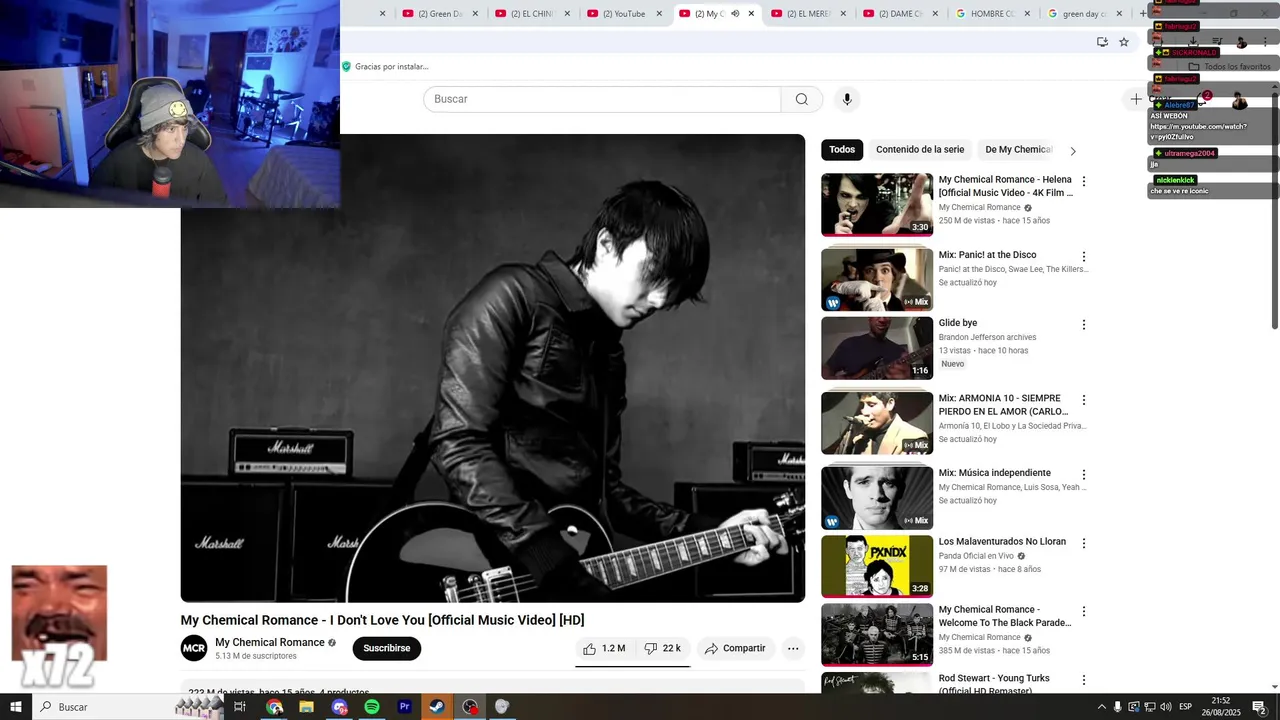Click into the YouTube Buscar search field
Viewport: 1280px width, 720px height.
(602, 99)
